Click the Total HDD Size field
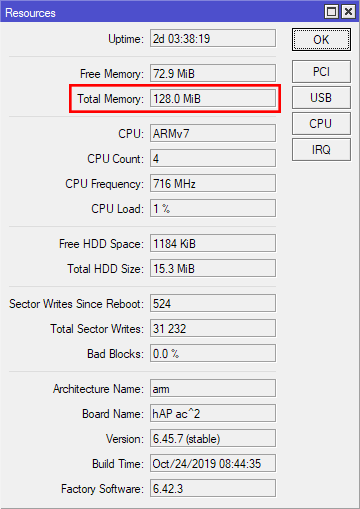Image resolution: width=360 pixels, height=509 pixels. [x=213, y=268]
